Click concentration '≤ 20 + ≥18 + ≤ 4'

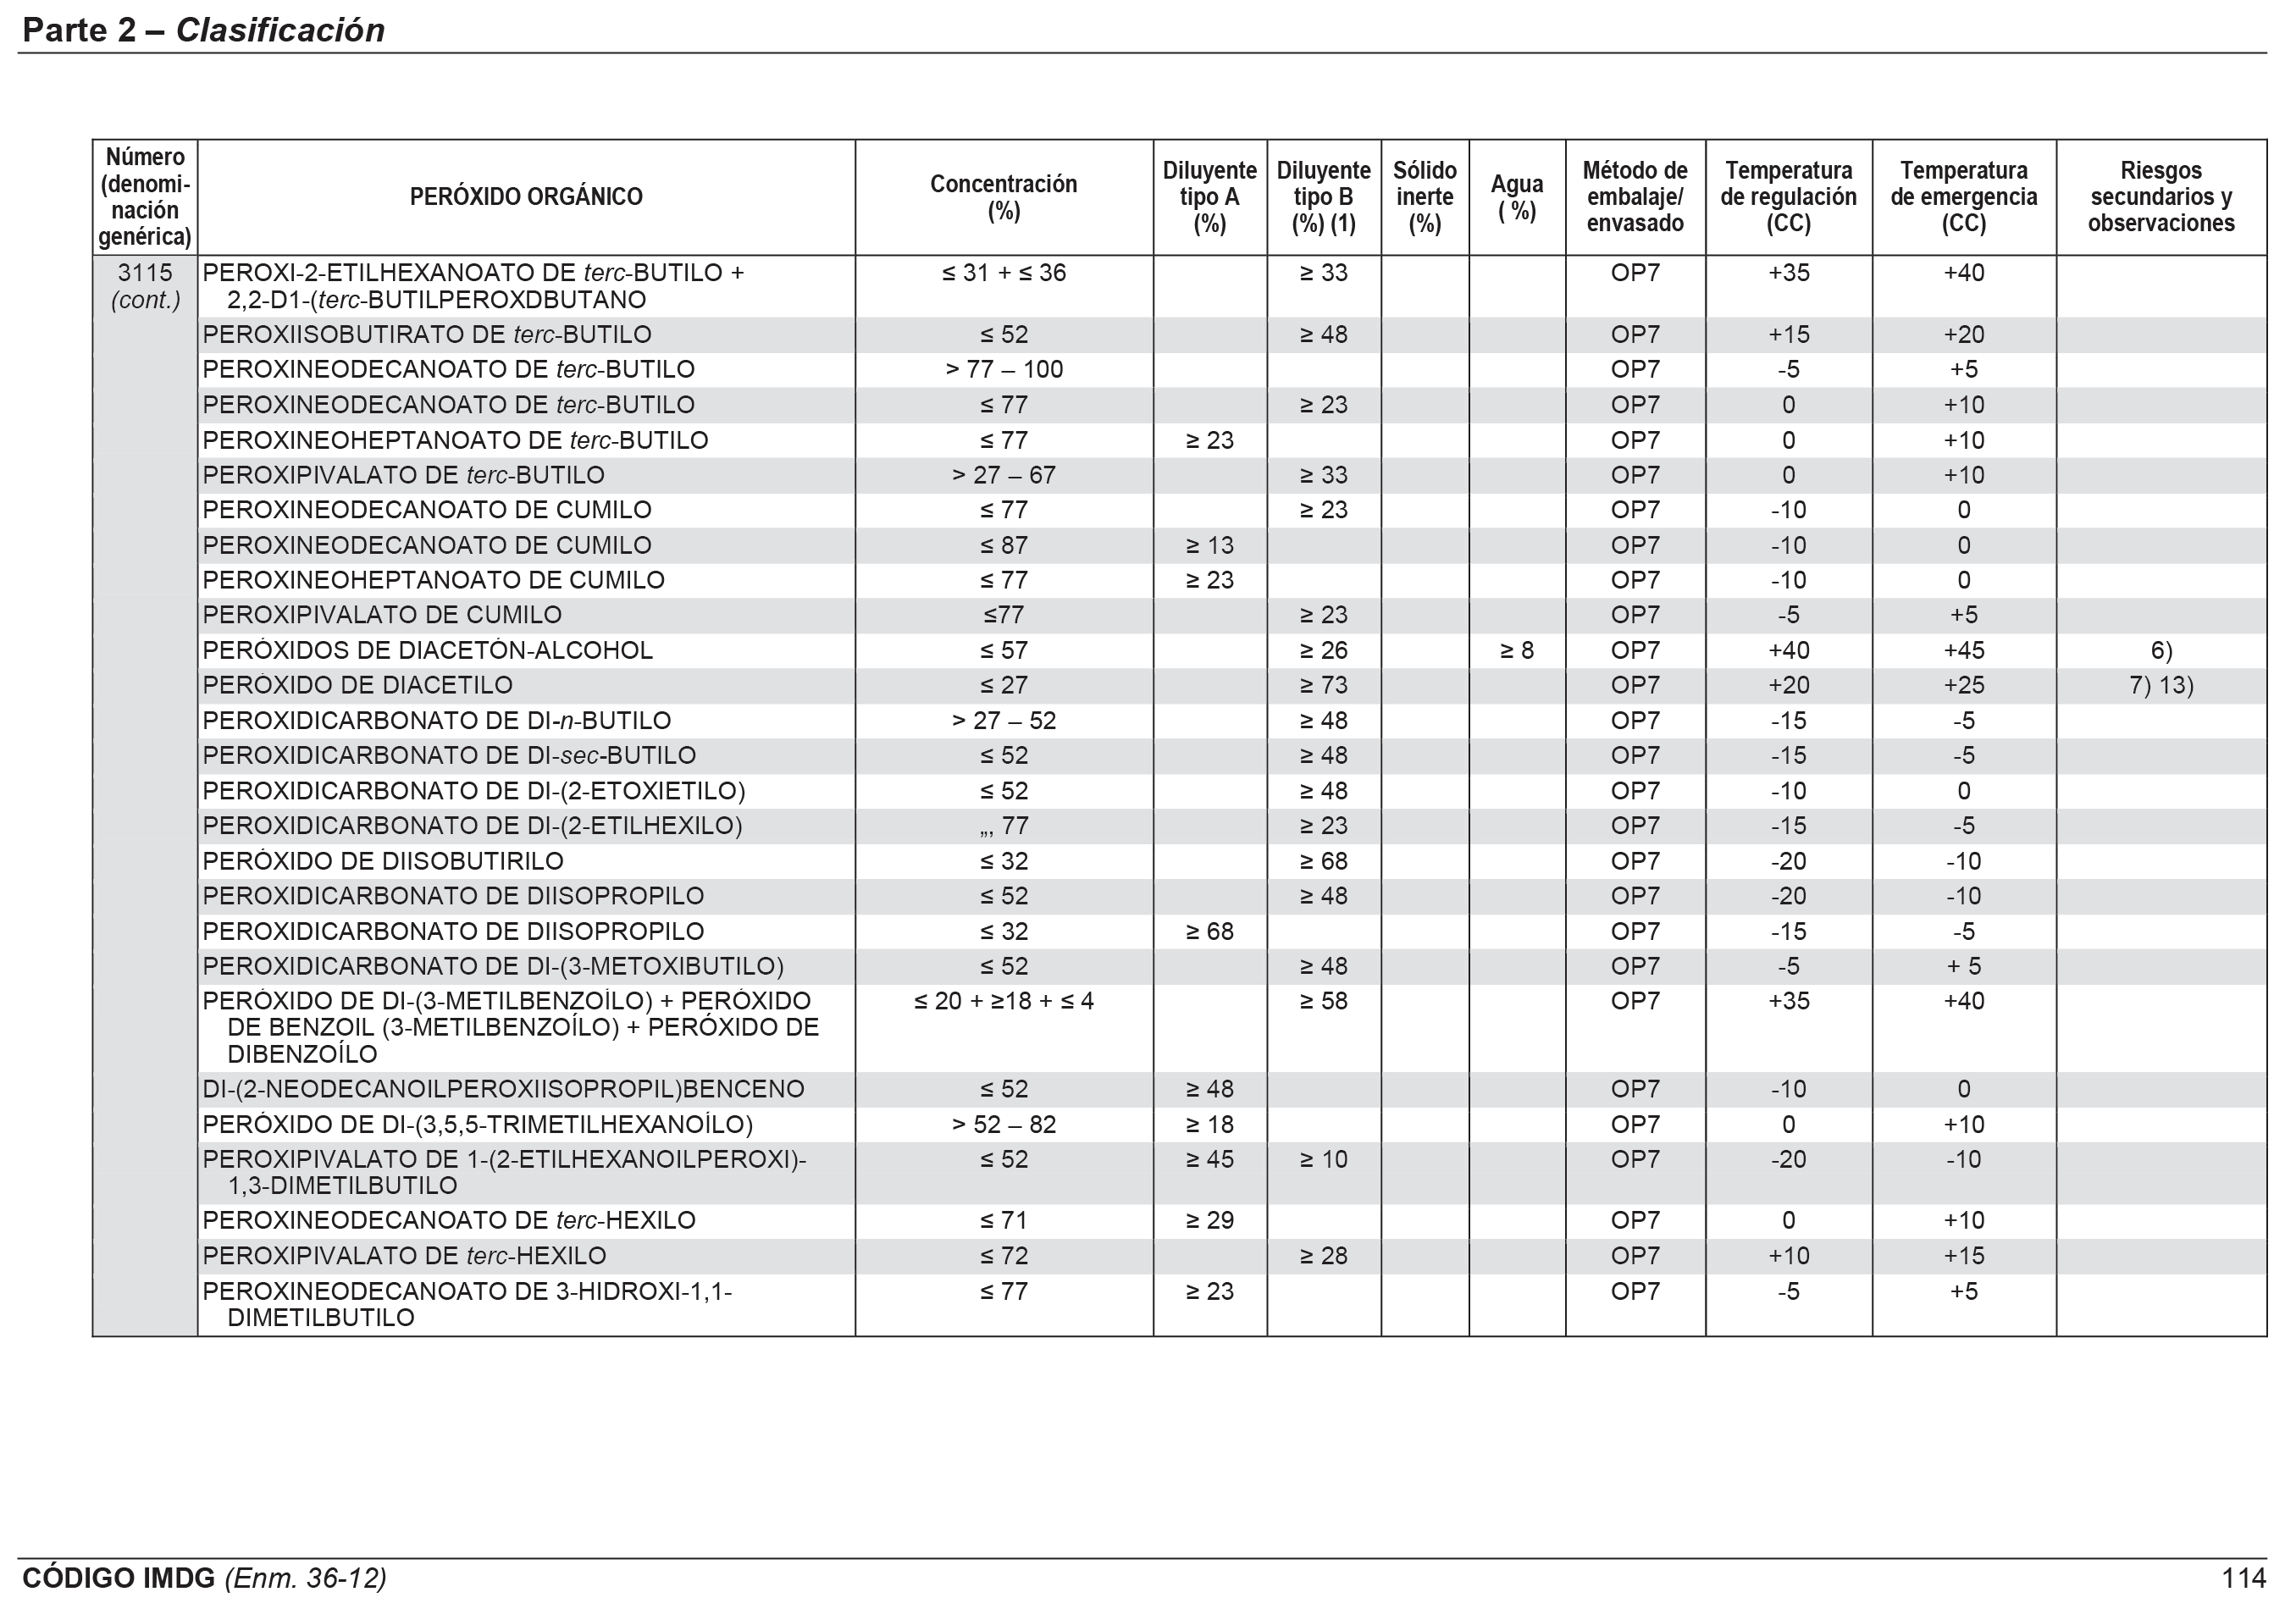[1004, 1001]
